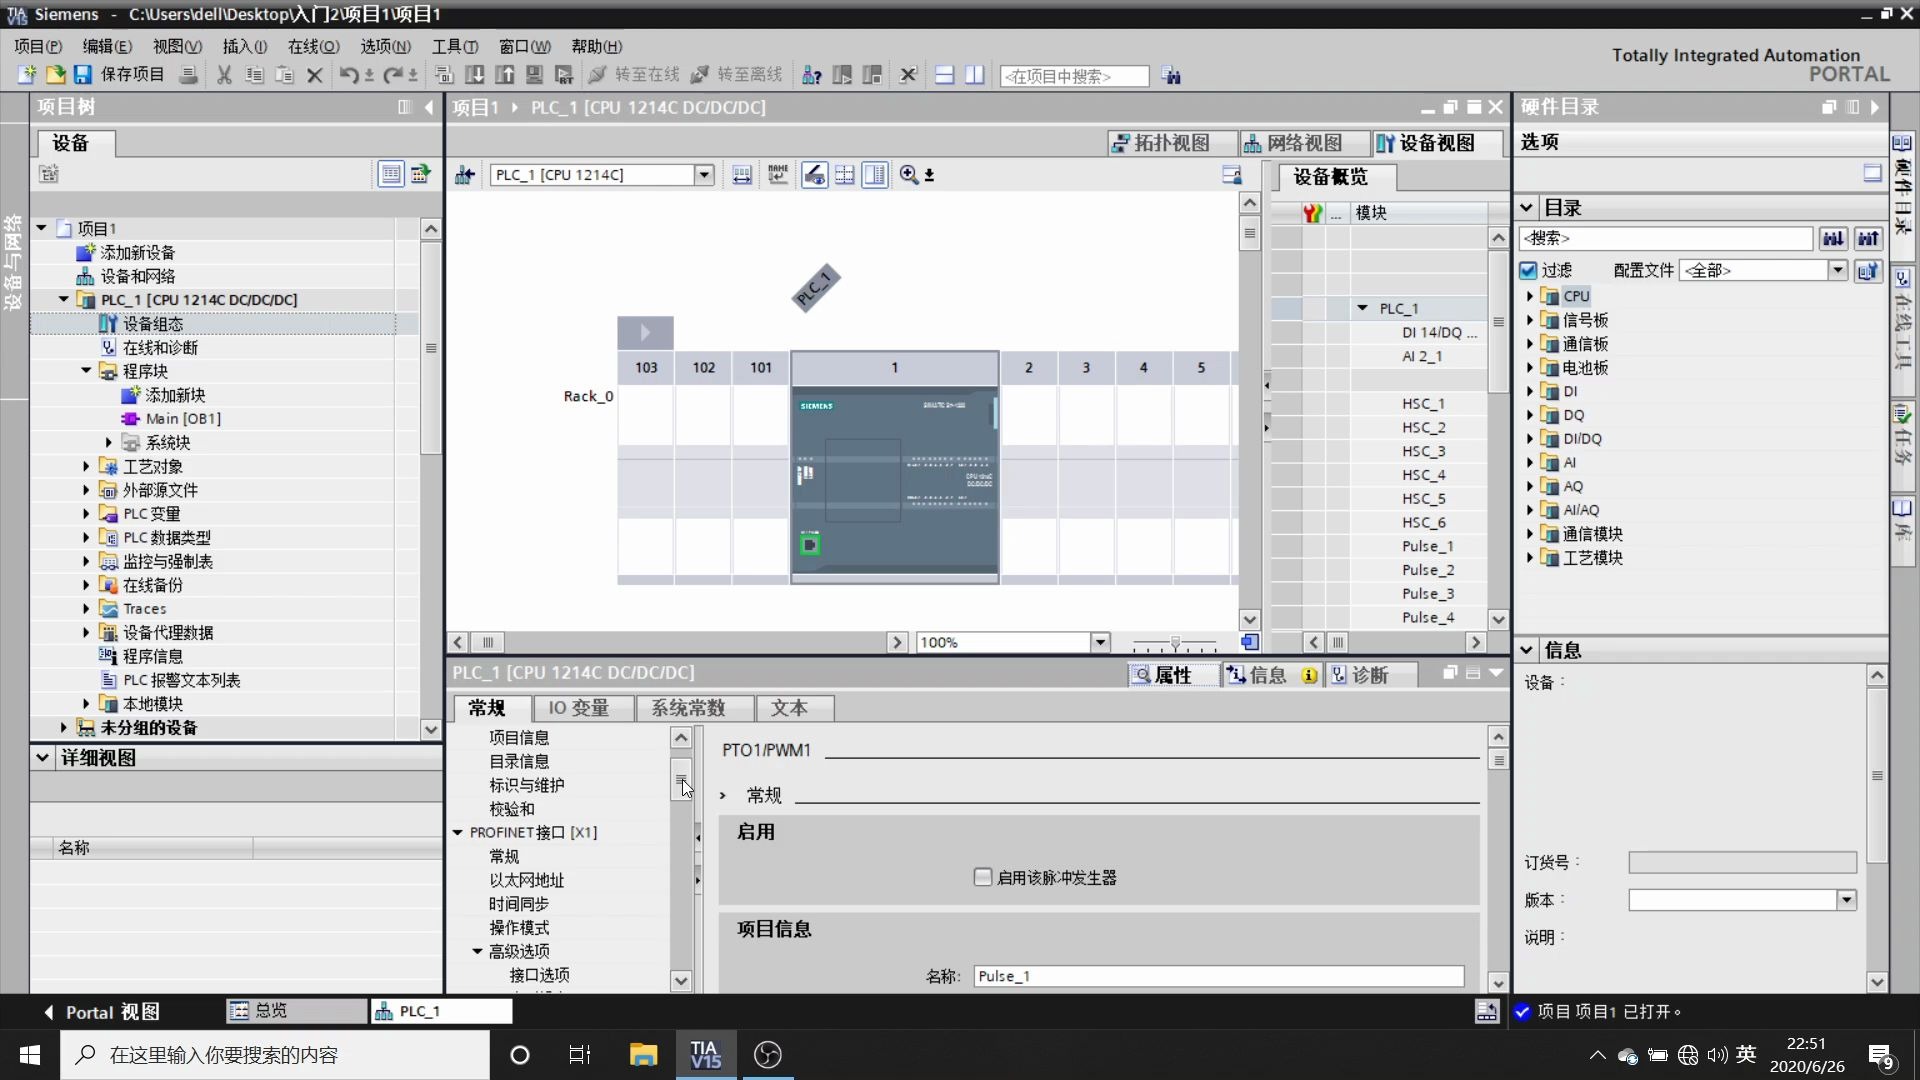Enable the pulse generator checkbox
Viewport: 1920px width, 1080px height.
982,877
